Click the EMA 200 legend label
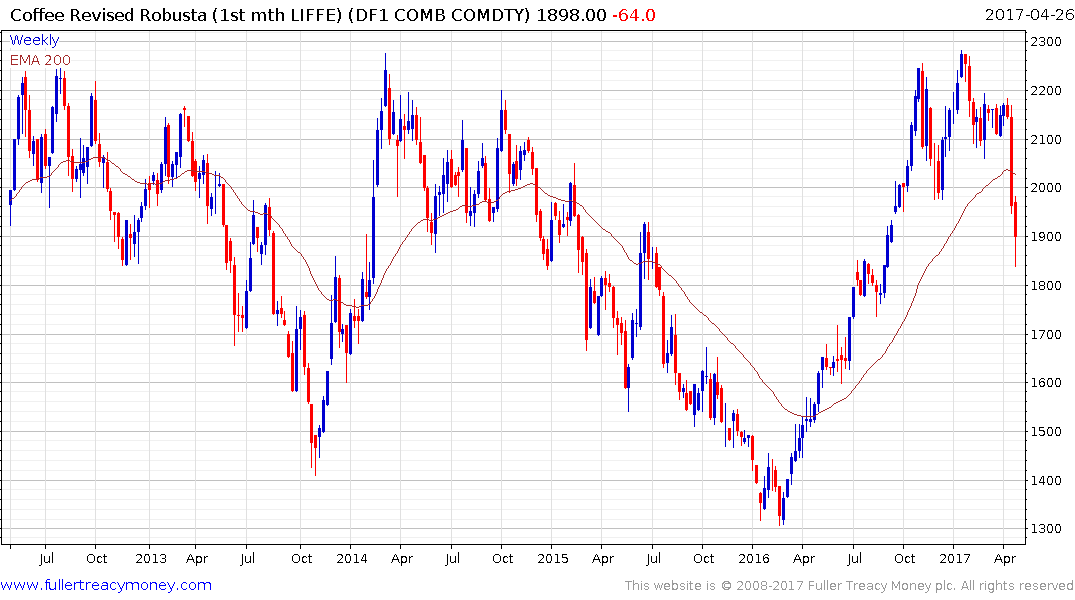The height and width of the screenshot is (600, 1075). coord(40,60)
